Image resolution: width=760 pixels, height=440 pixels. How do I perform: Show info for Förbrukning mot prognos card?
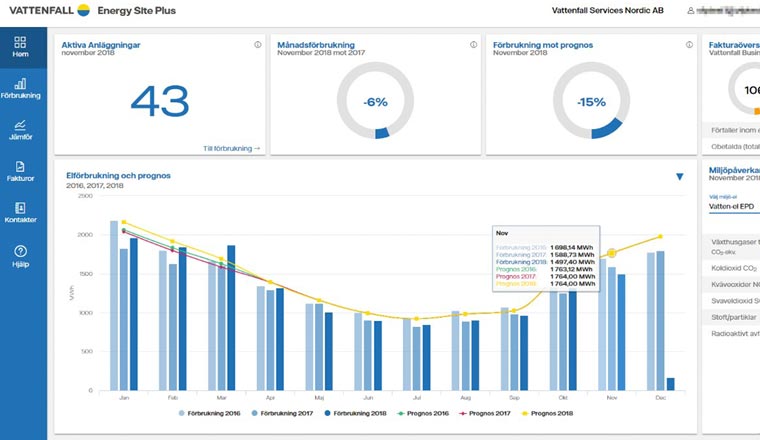tap(687, 45)
